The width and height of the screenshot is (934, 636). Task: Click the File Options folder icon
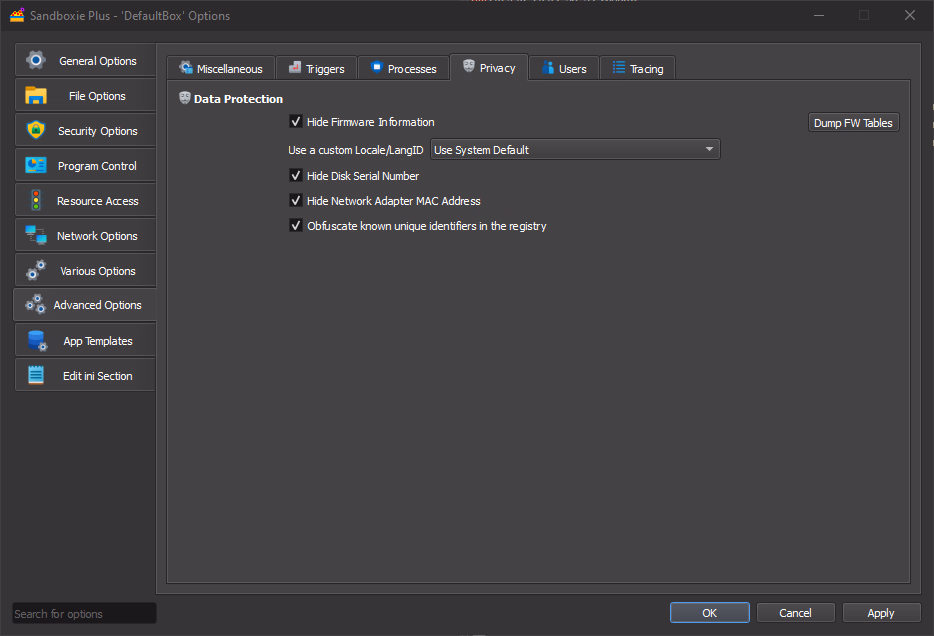coord(36,96)
